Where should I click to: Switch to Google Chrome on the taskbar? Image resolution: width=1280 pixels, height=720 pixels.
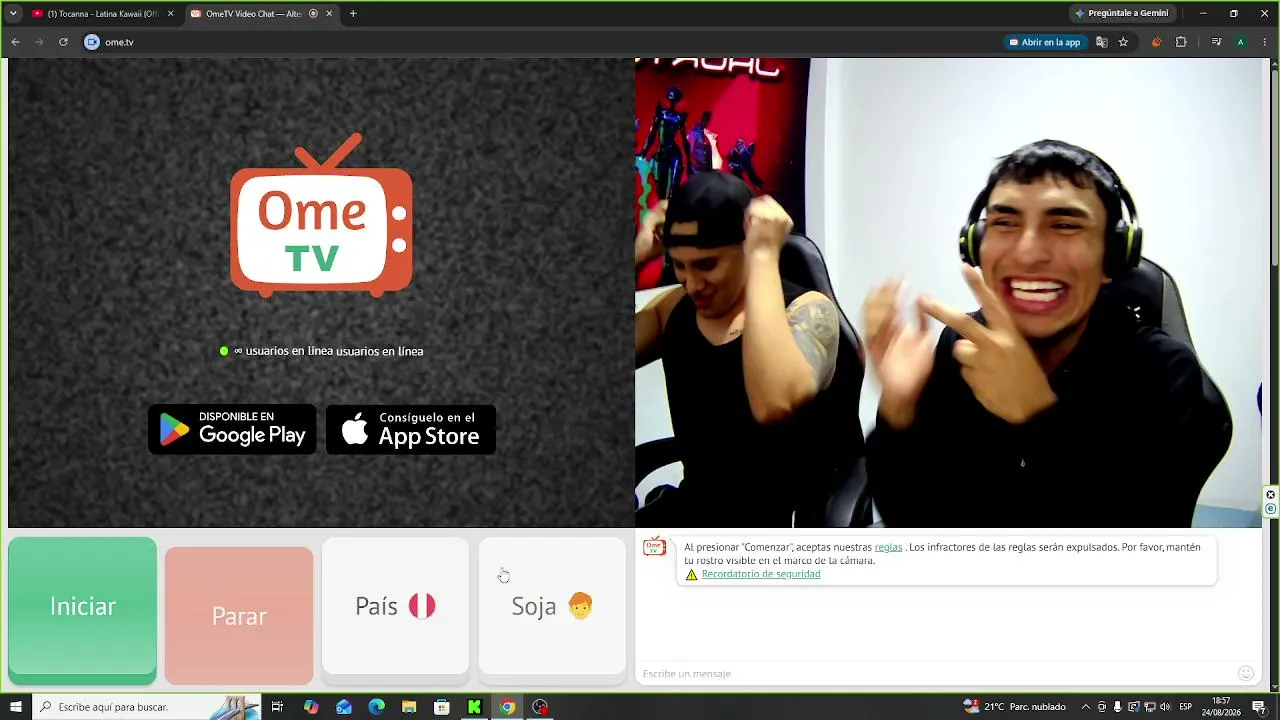coord(507,707)
